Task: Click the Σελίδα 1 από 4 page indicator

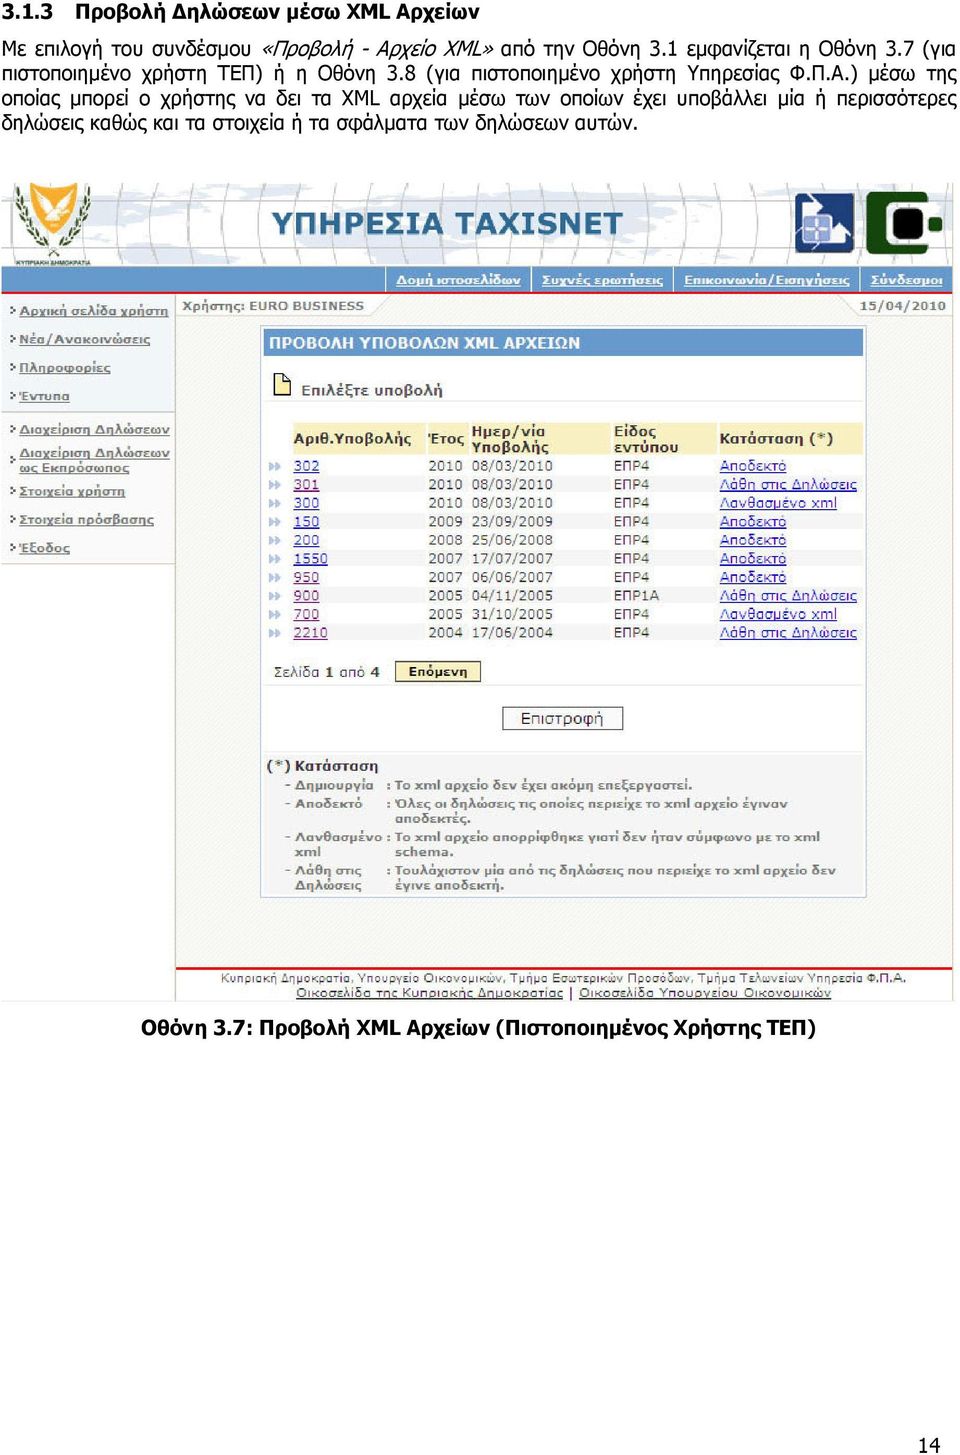Action: point(327,672)
